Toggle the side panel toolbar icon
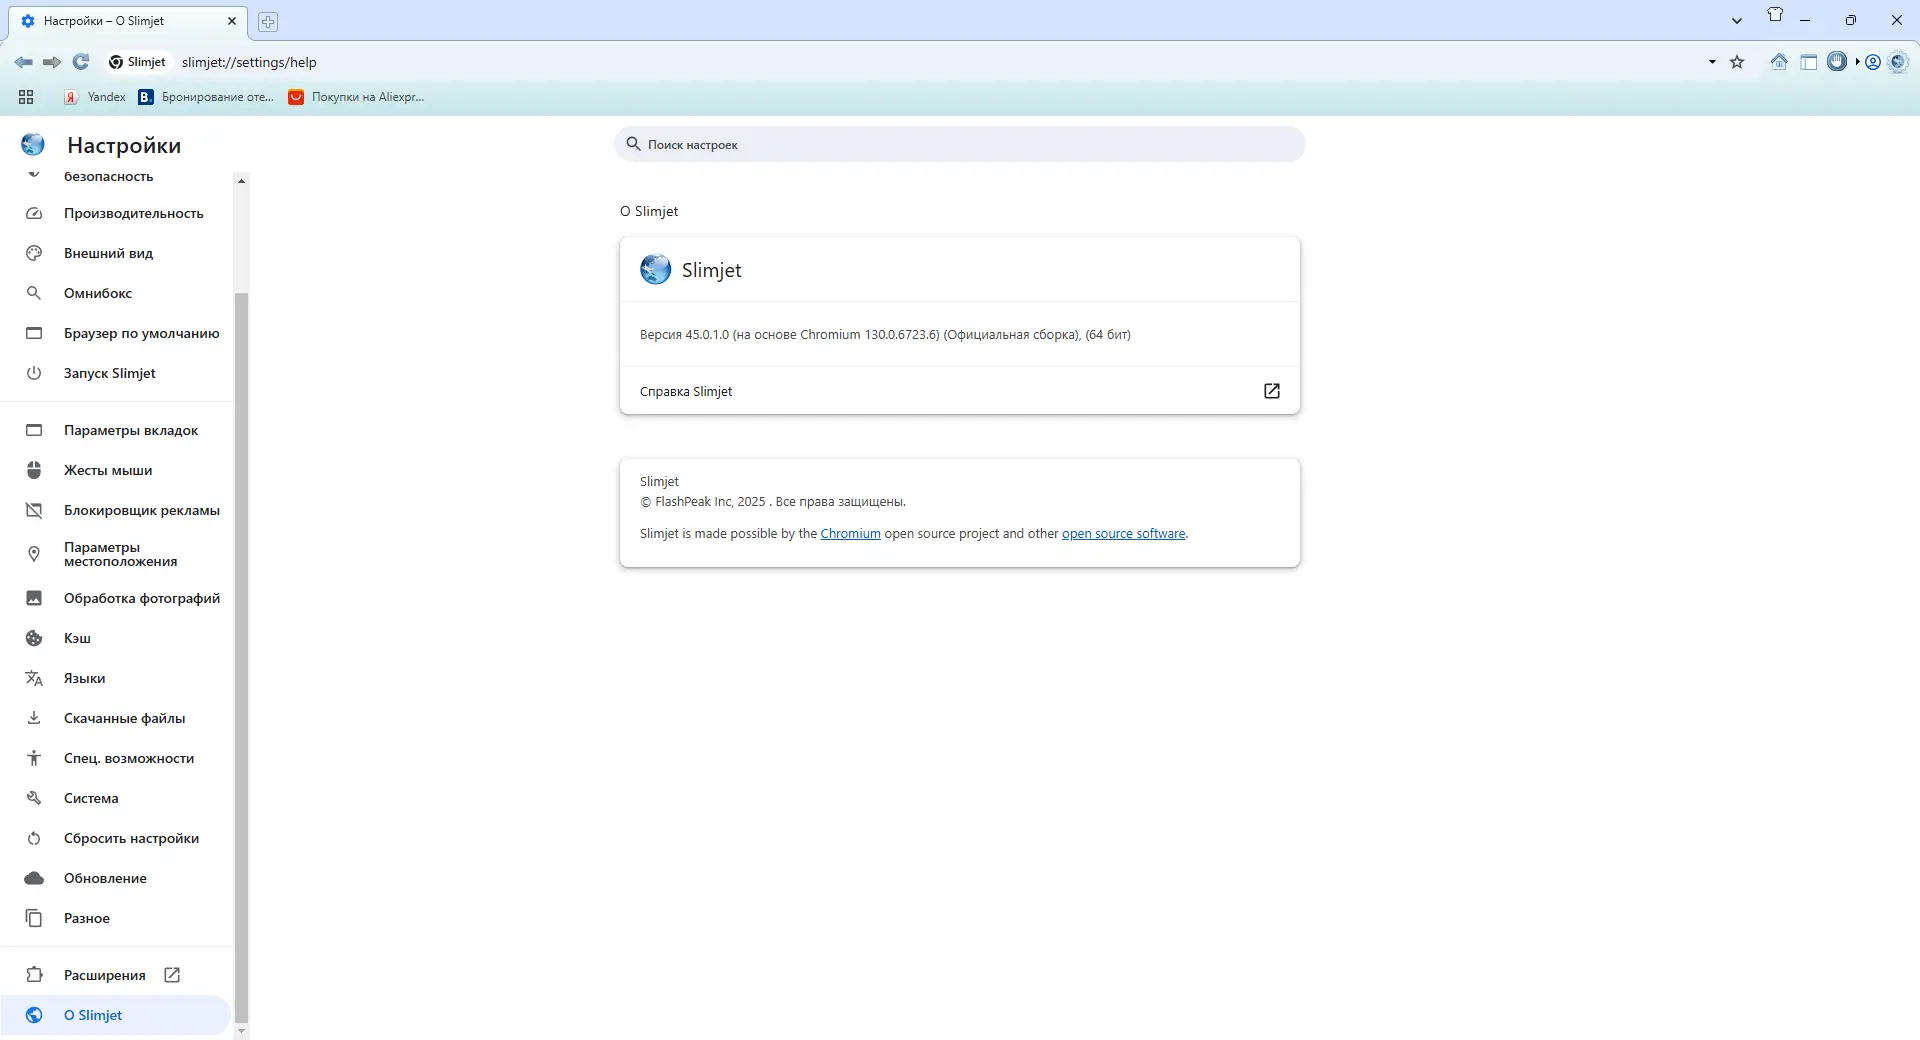Viewport: 1920px width, 1040px height. (x=1809, y=62)
